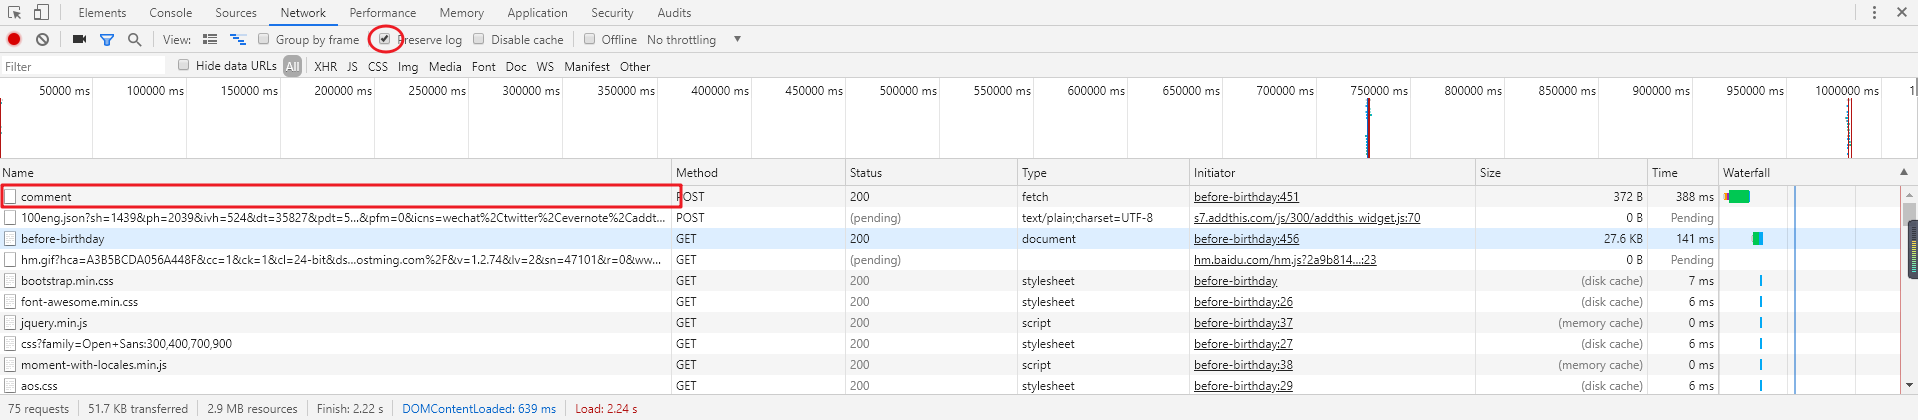Uncheck the Preserve log checkbox
The height and width of the screenshot is (420, 1918).
tap(384, 39)
